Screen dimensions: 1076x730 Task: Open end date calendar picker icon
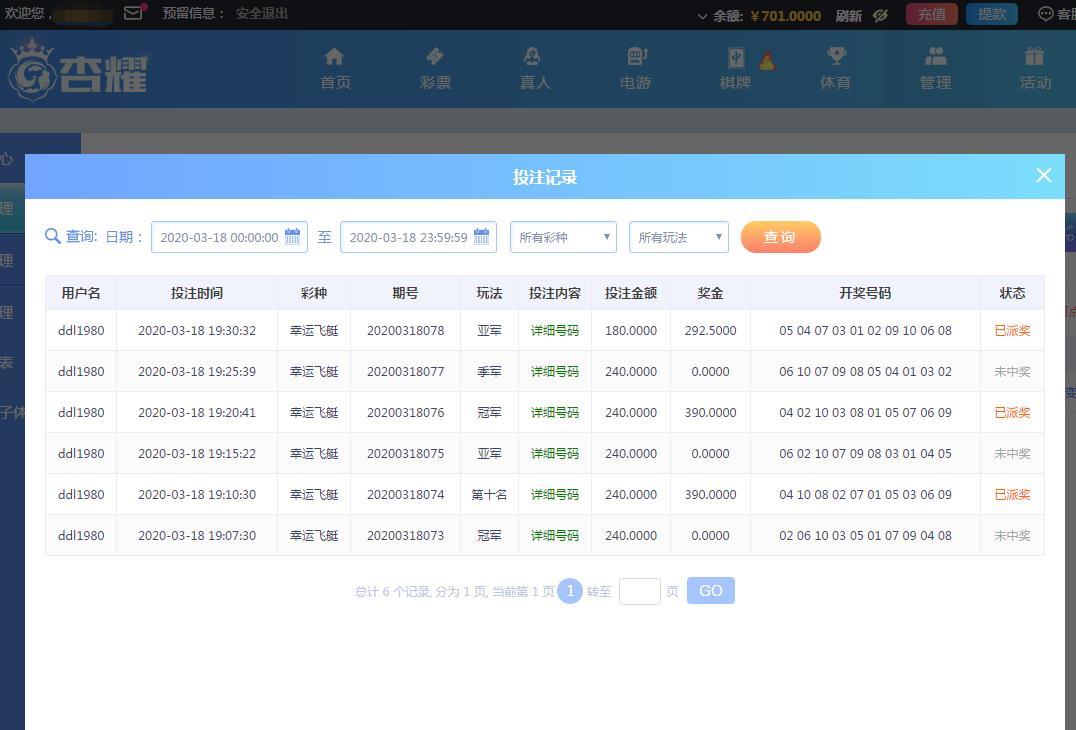(x=482, y=237)
